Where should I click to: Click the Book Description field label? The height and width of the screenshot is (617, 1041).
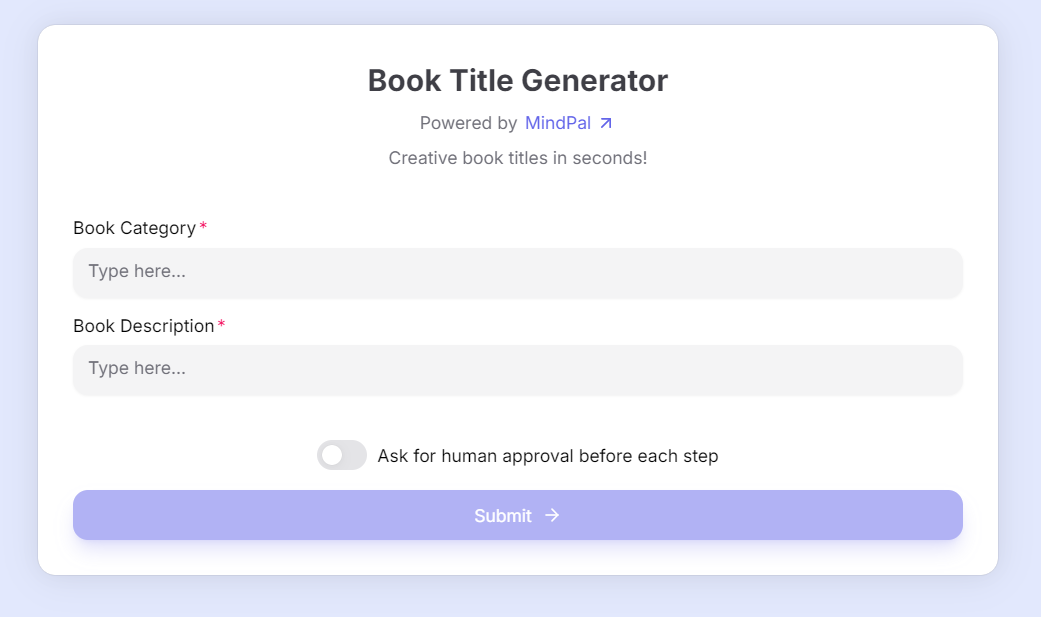(x=143, y=326)
